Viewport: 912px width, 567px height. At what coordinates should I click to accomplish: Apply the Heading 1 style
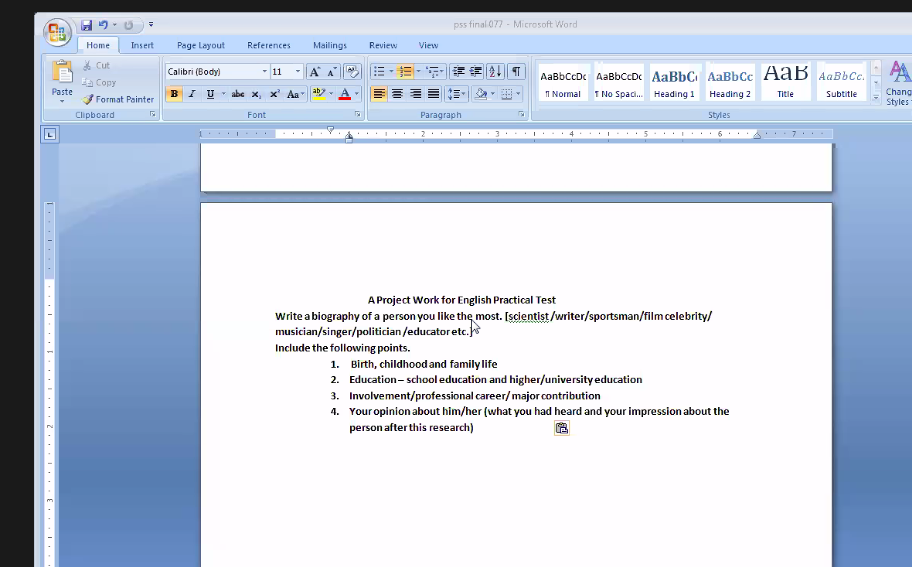[x=674, y=82]
